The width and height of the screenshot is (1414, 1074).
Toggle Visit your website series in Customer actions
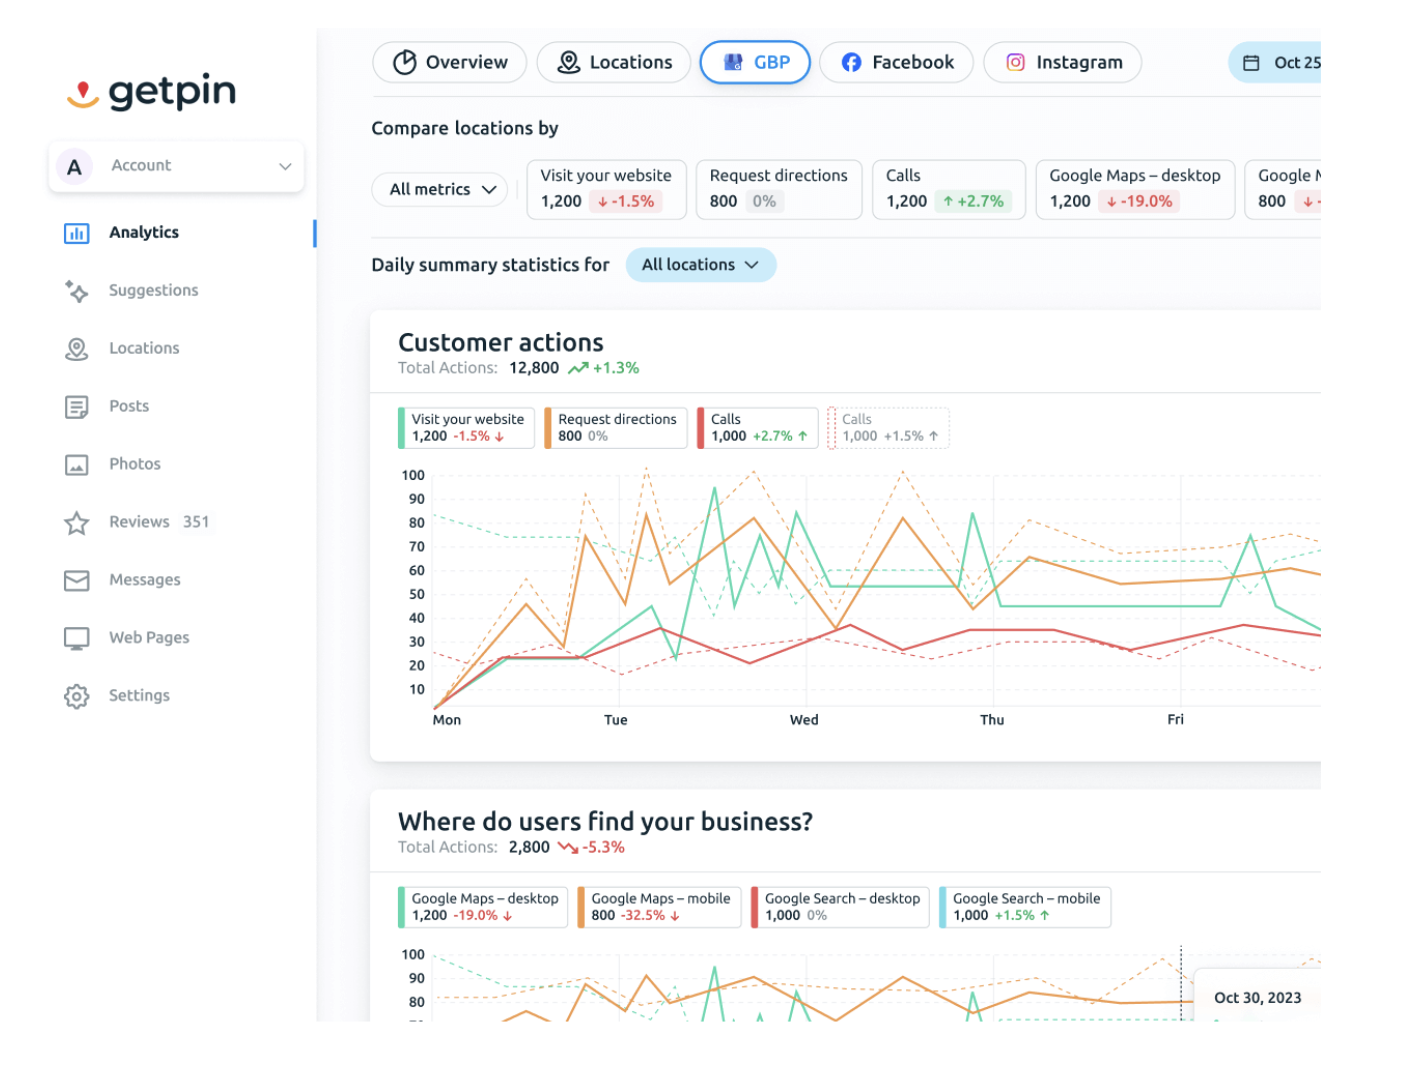pyautogui.click(x=467, y=427)
